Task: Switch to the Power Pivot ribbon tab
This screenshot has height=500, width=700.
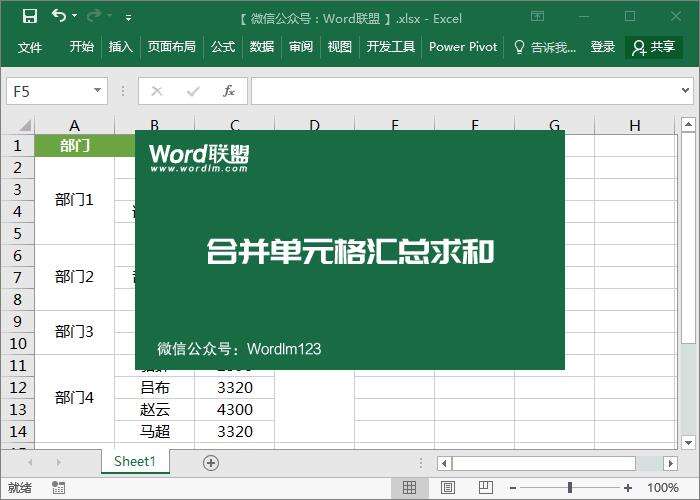Action: coord(463,46)
